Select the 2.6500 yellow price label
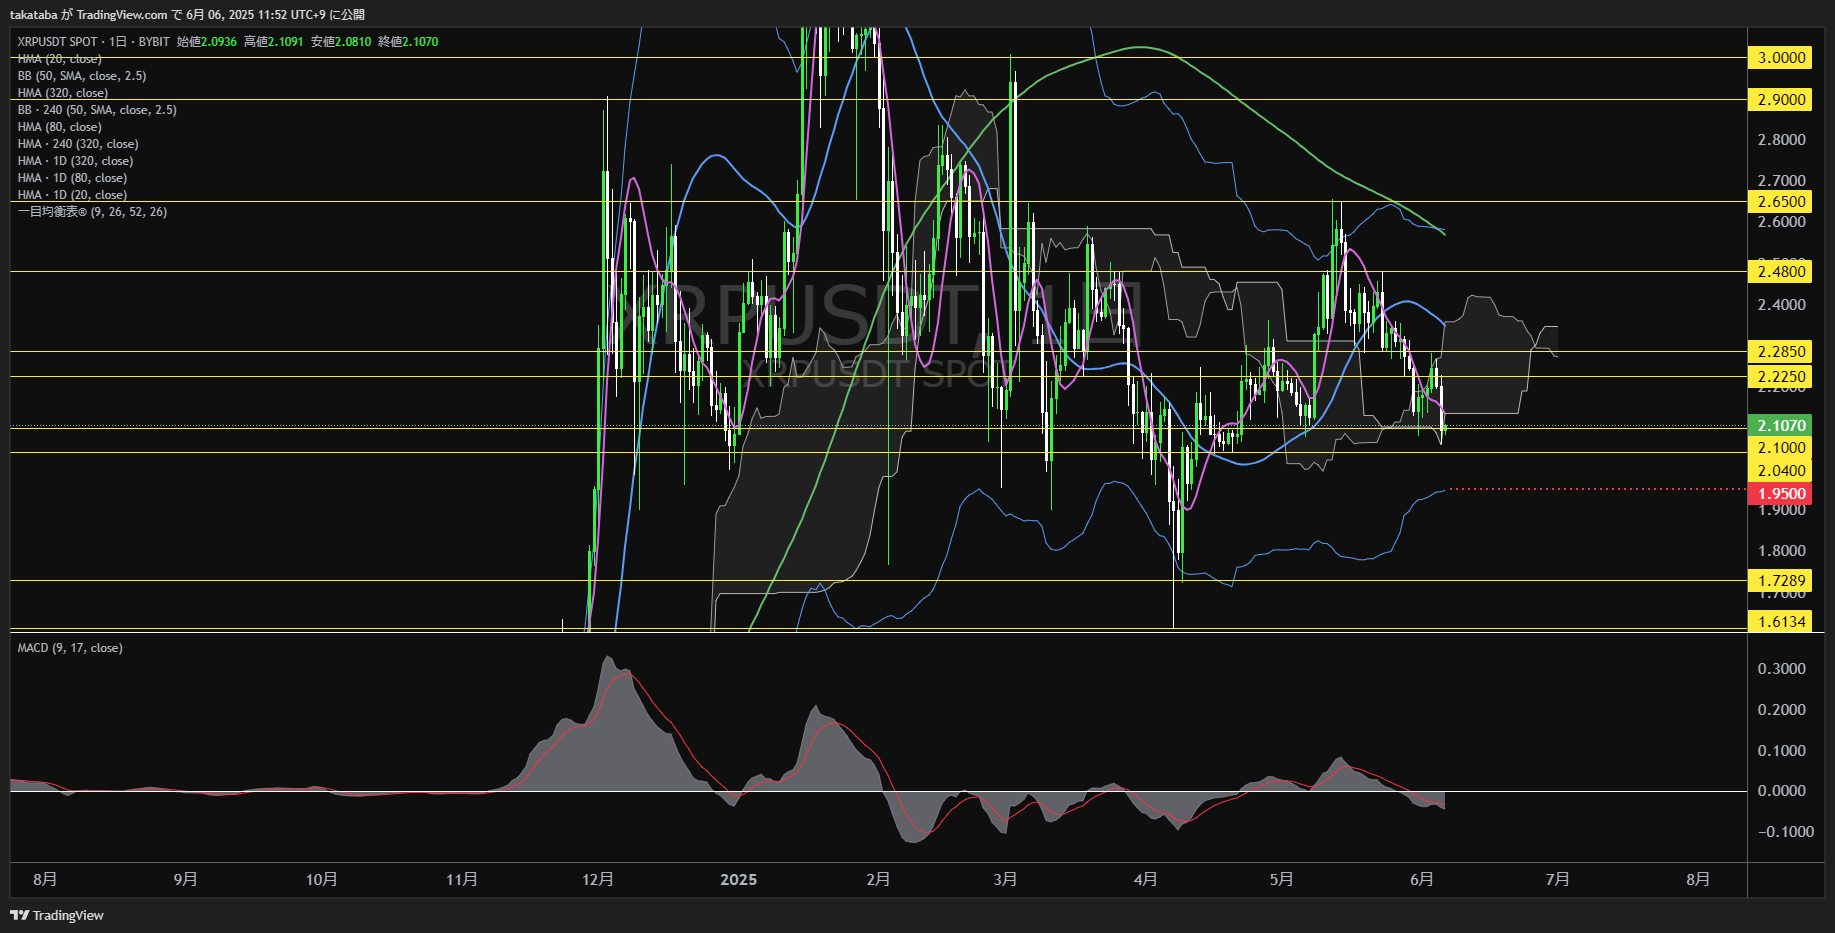1835x933 pixels. pos(1780,202)
